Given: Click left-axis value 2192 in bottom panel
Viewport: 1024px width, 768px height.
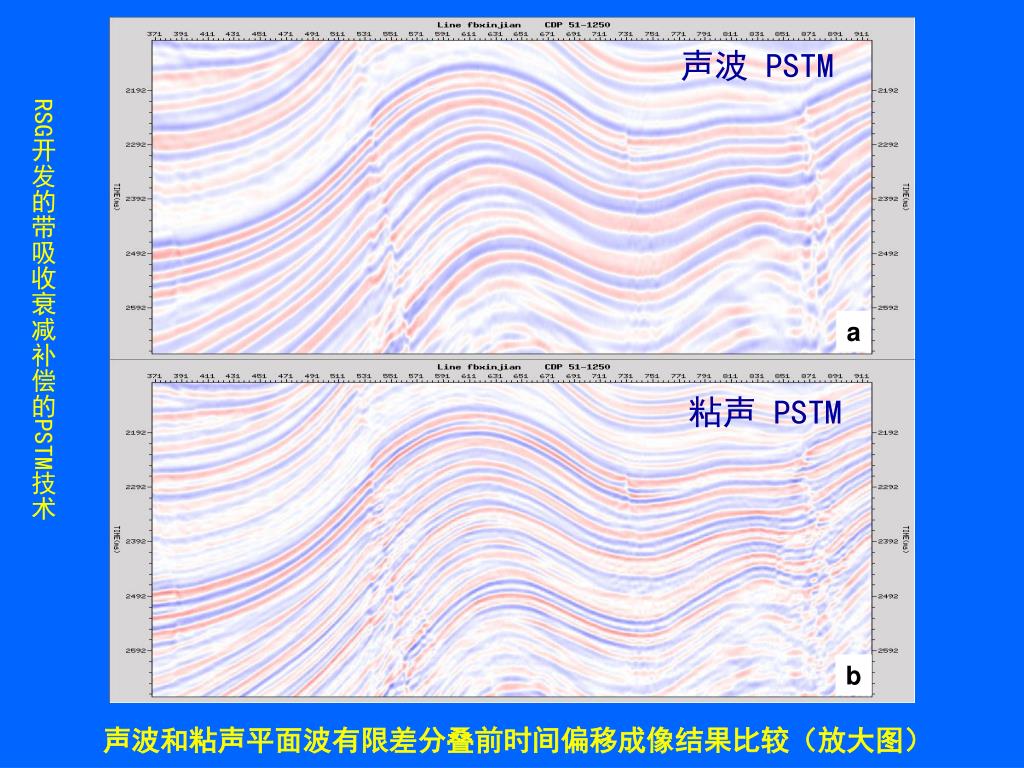Looking at the screenshot, I should [136, 432].
